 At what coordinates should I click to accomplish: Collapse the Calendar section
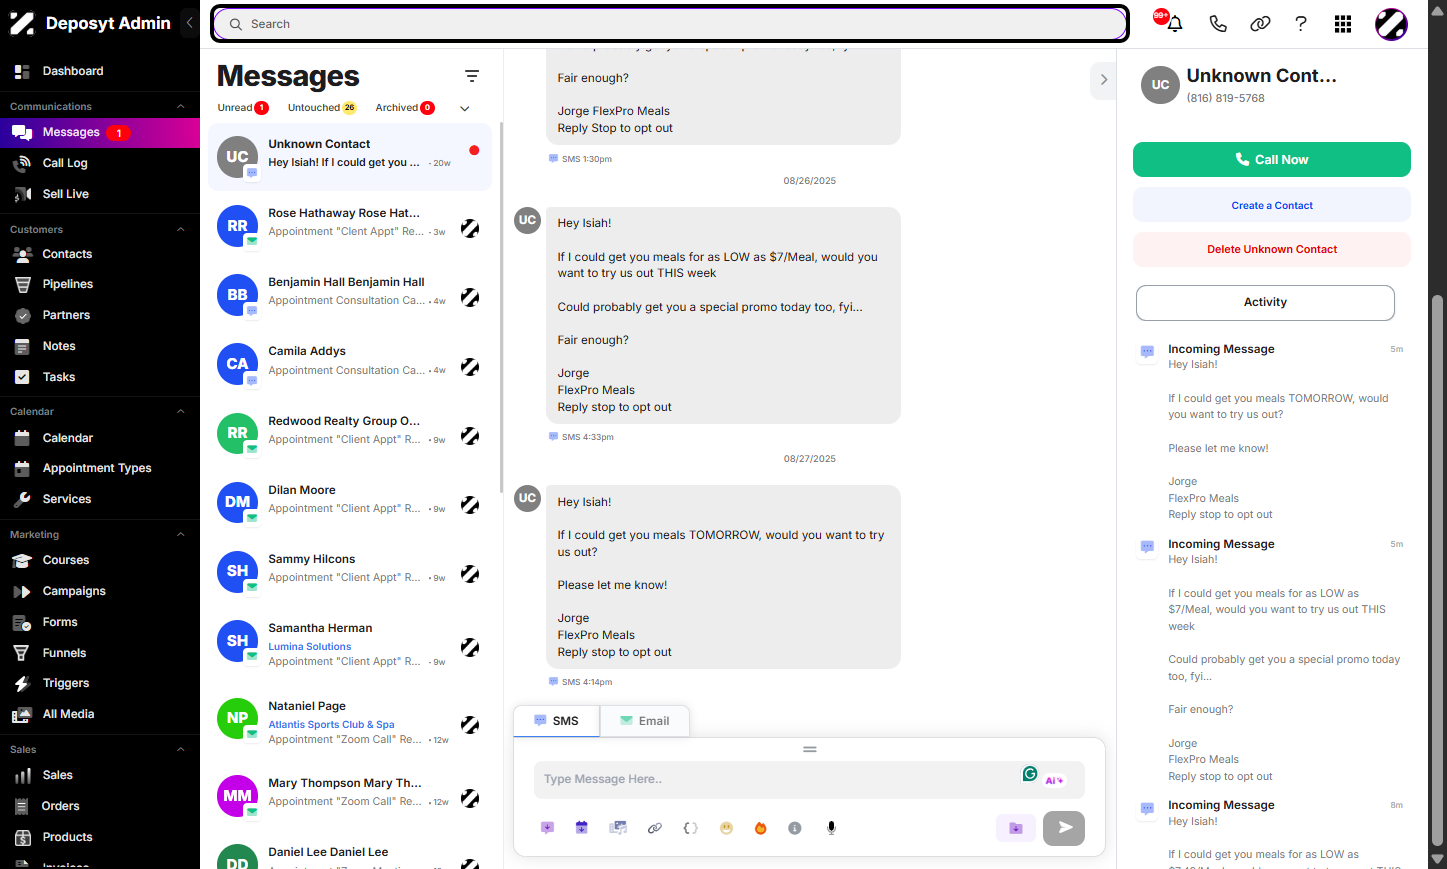click(x=181, y=412)
